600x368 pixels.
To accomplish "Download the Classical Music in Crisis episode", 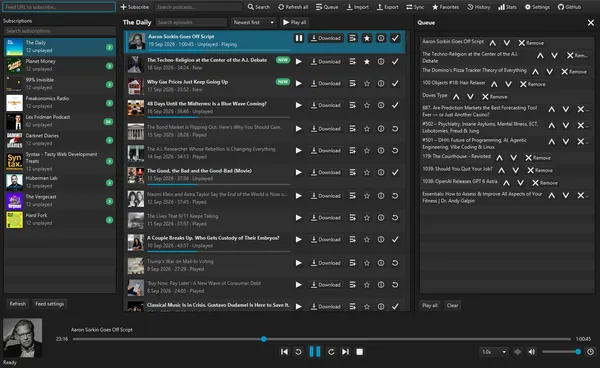I will [x=326, y=306].
